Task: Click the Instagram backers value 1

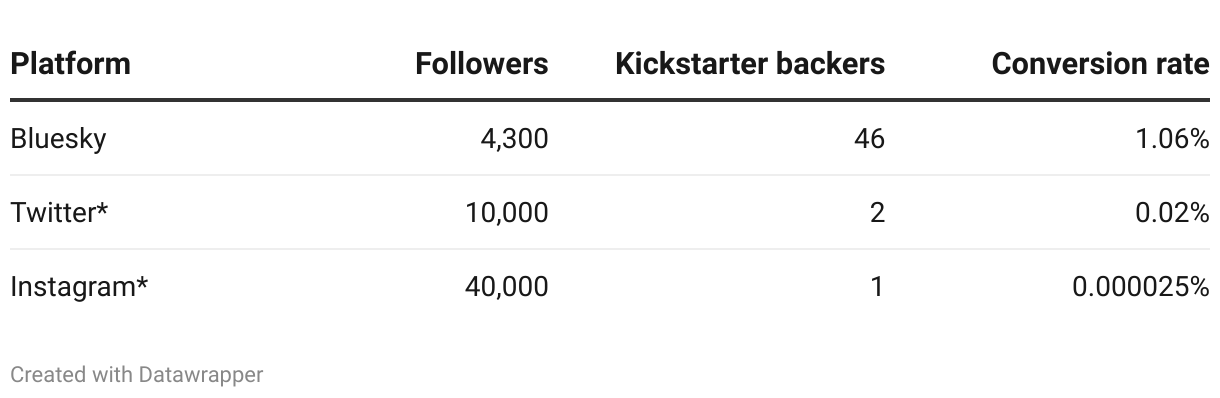Action: [x=878, y=287]
